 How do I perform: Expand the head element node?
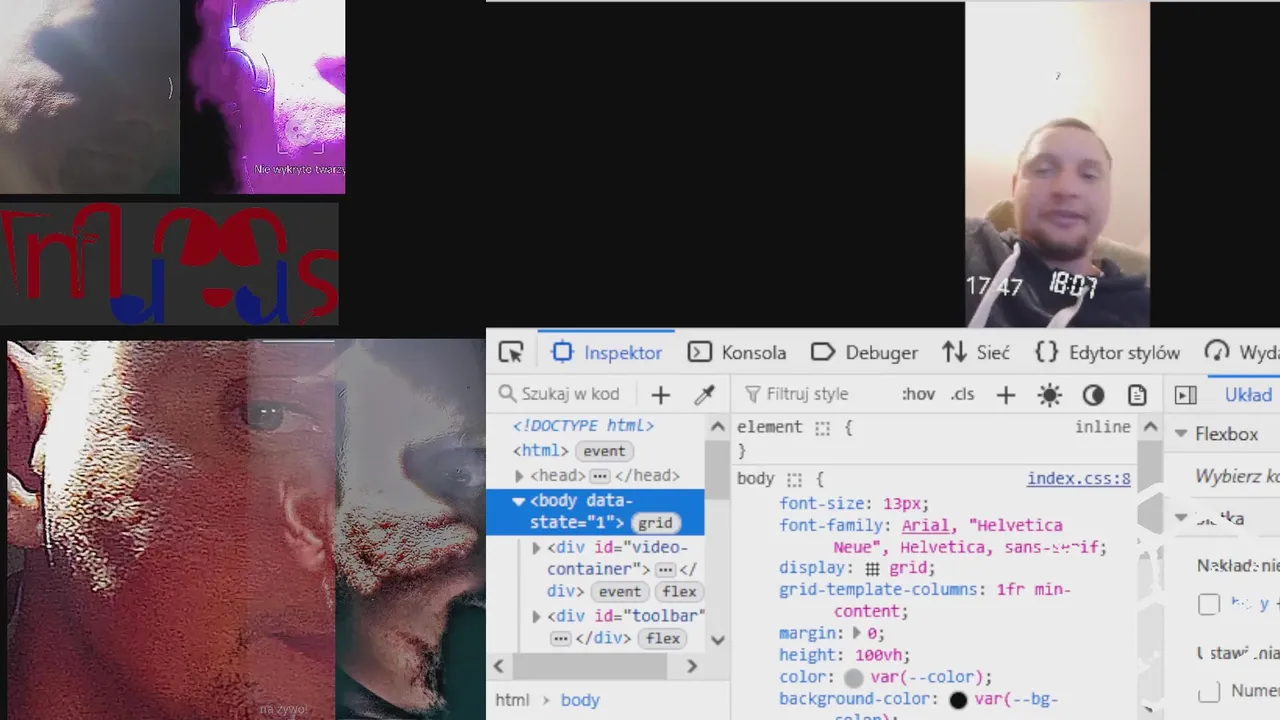519,476
